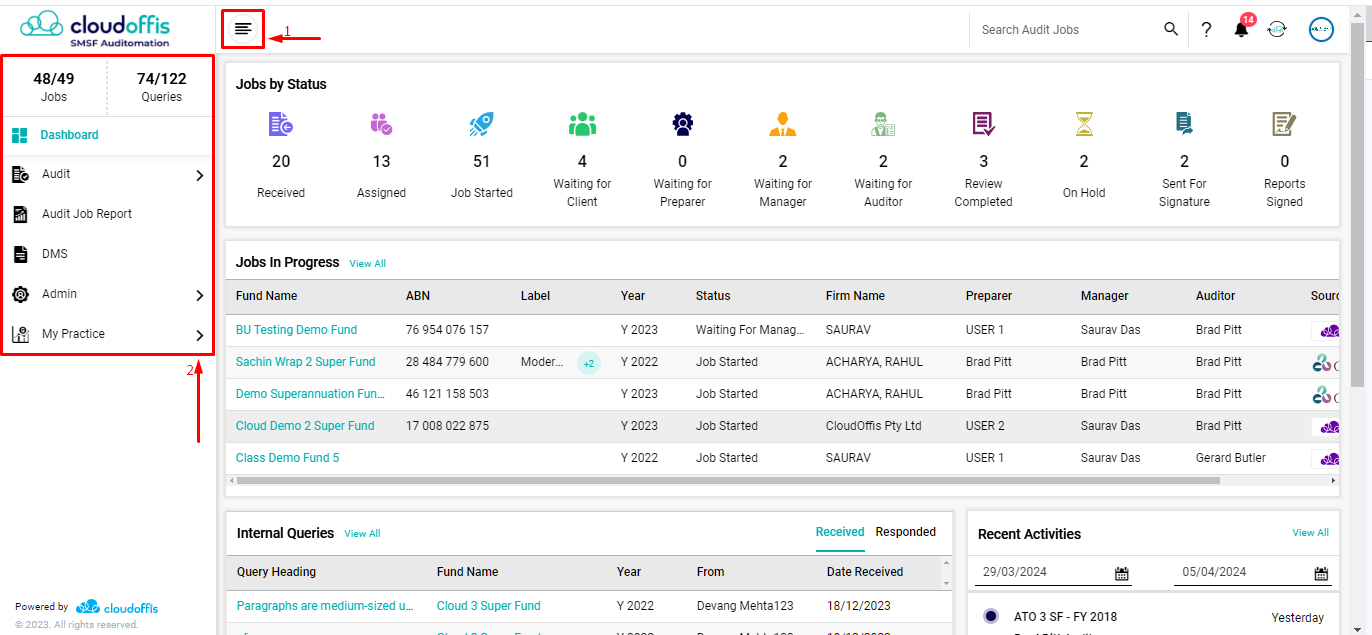Click the Waiting for Client icon
Image resolution: width=1372 pixels, height=635 pixels.
tap(582, 124)
